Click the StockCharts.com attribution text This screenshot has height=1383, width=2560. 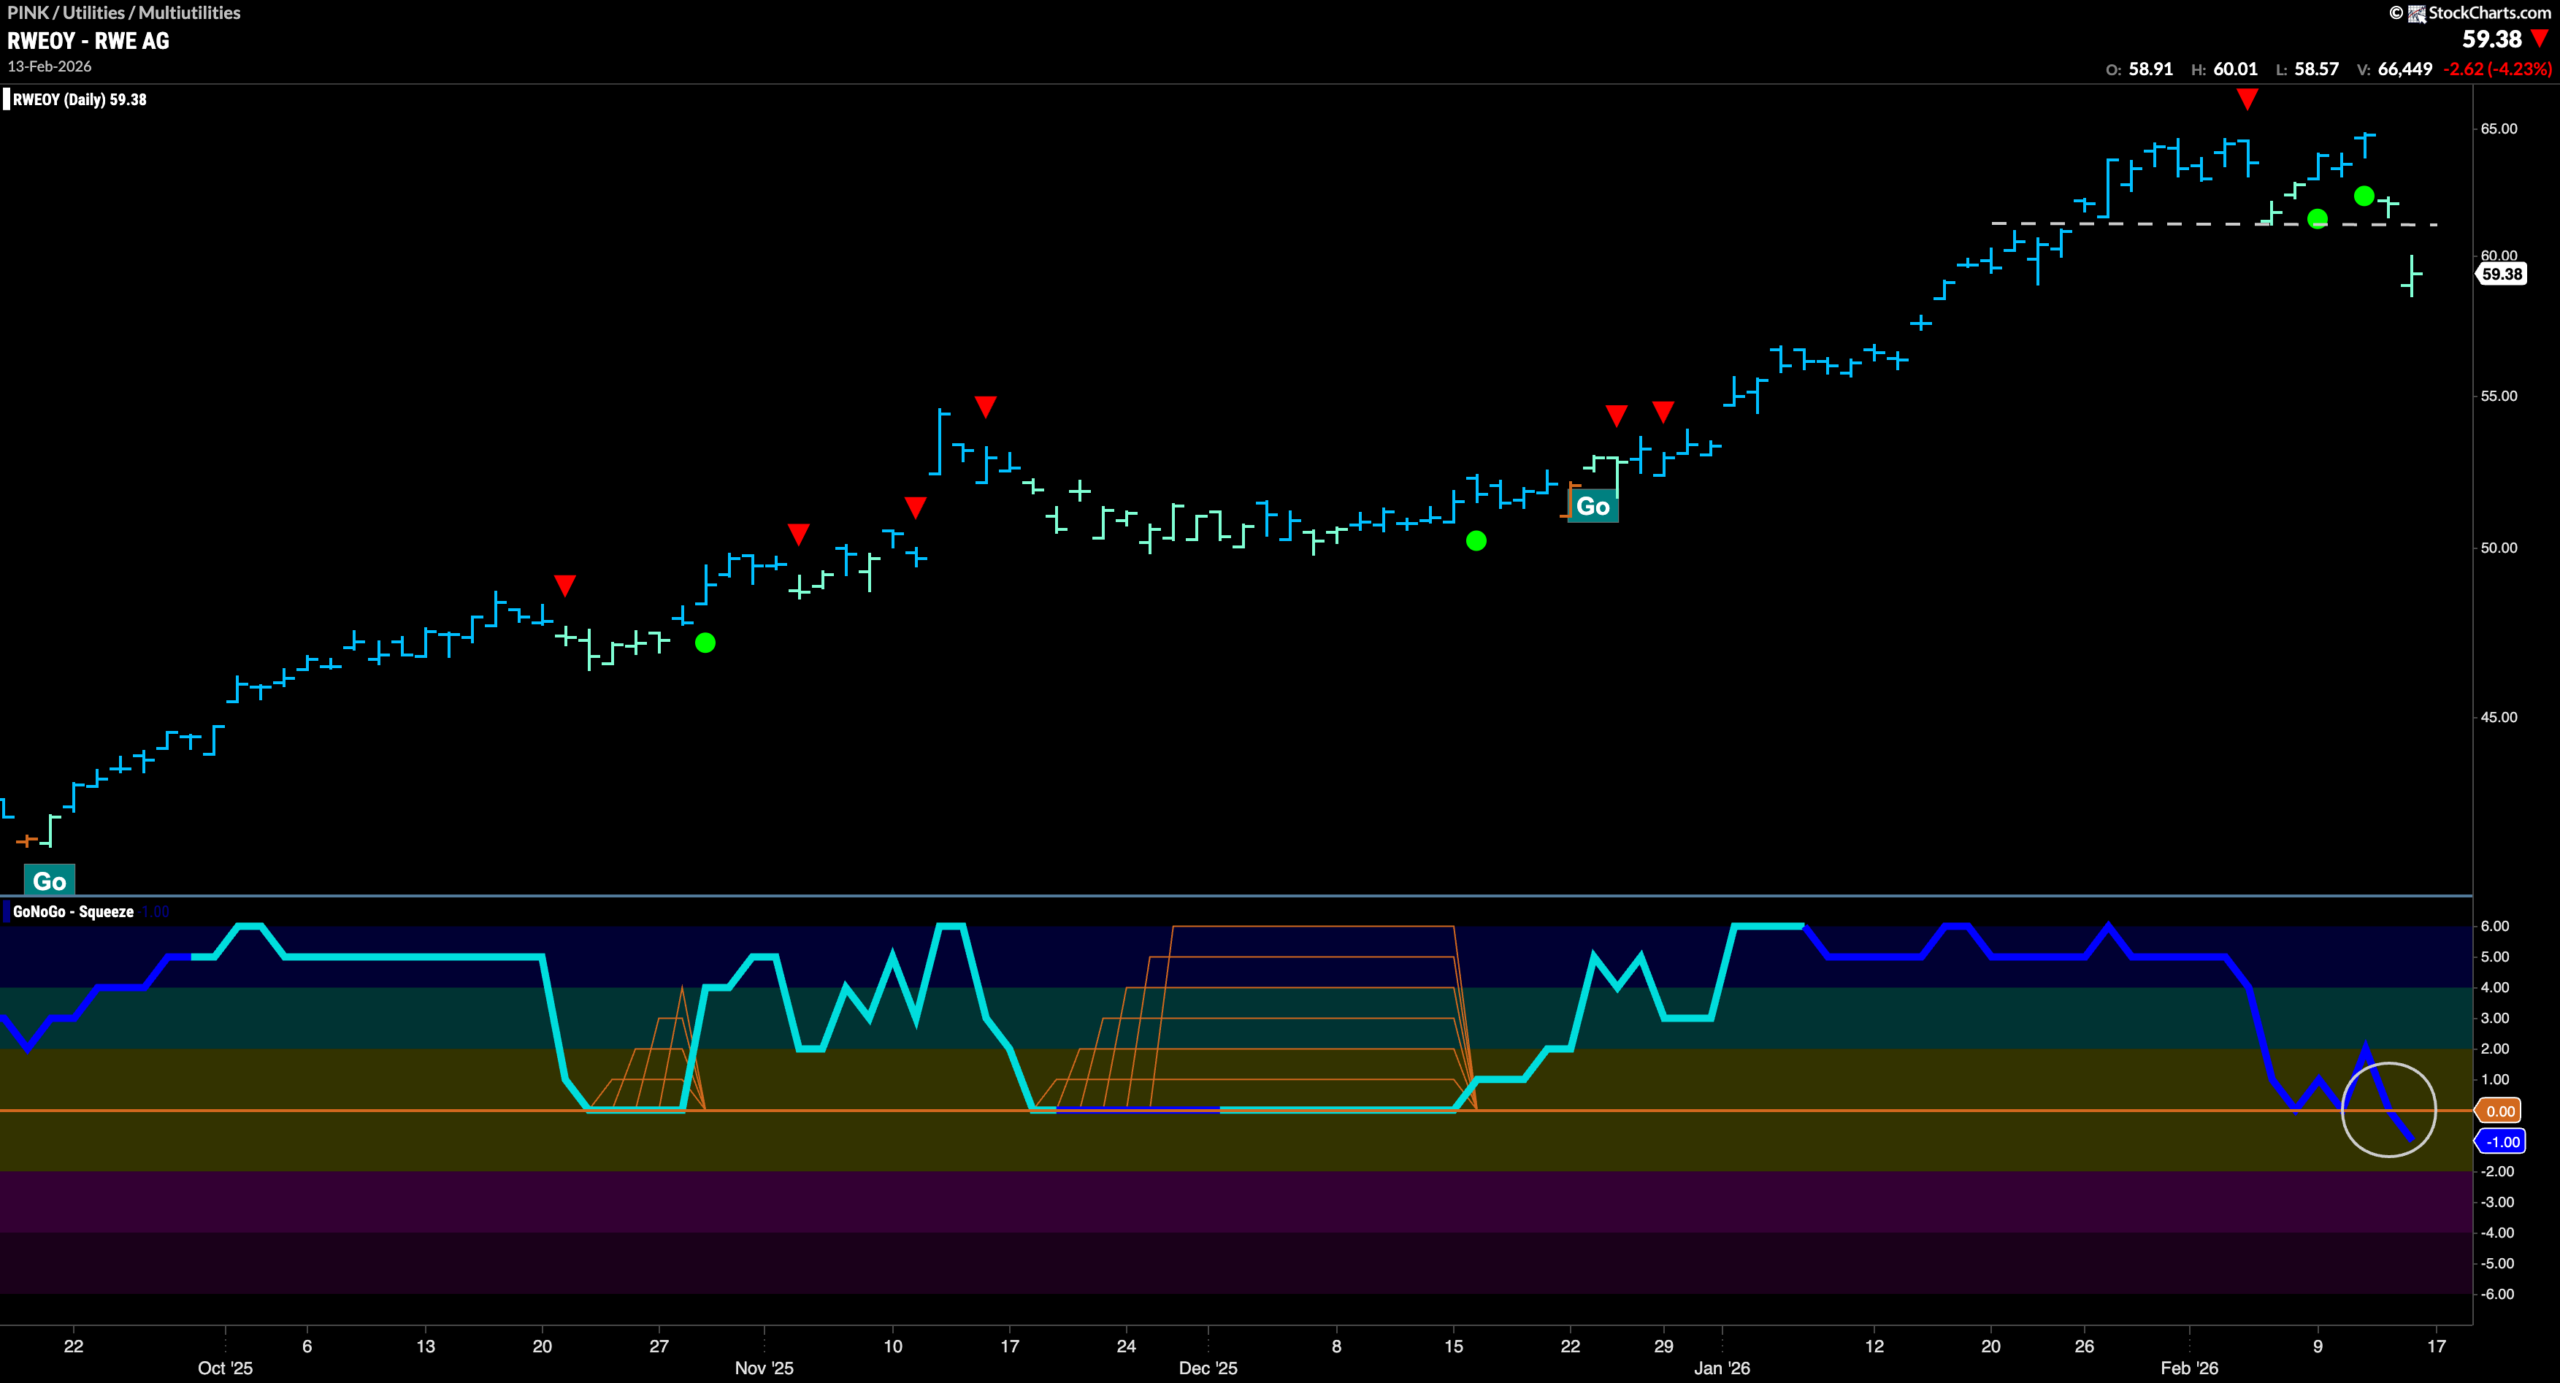[x=2490, y=13]
